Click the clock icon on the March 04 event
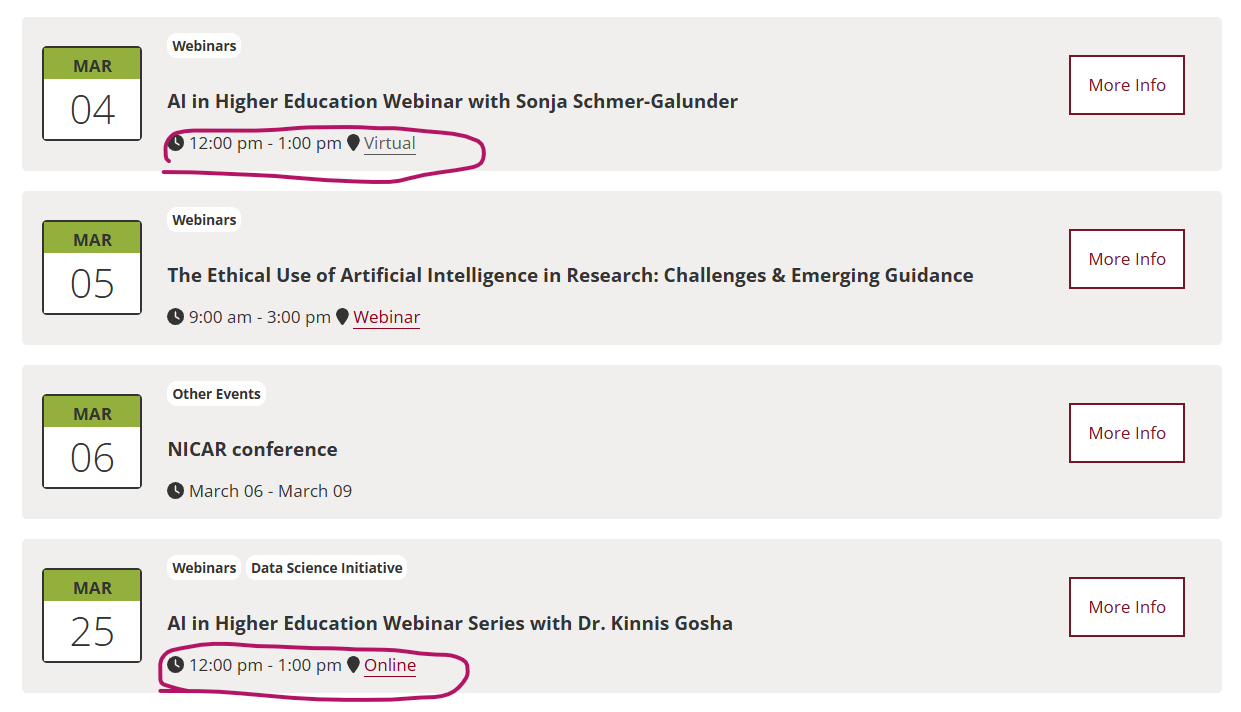Image resolution: width=1241 pixels, height=712 pixels. (176, 143)
